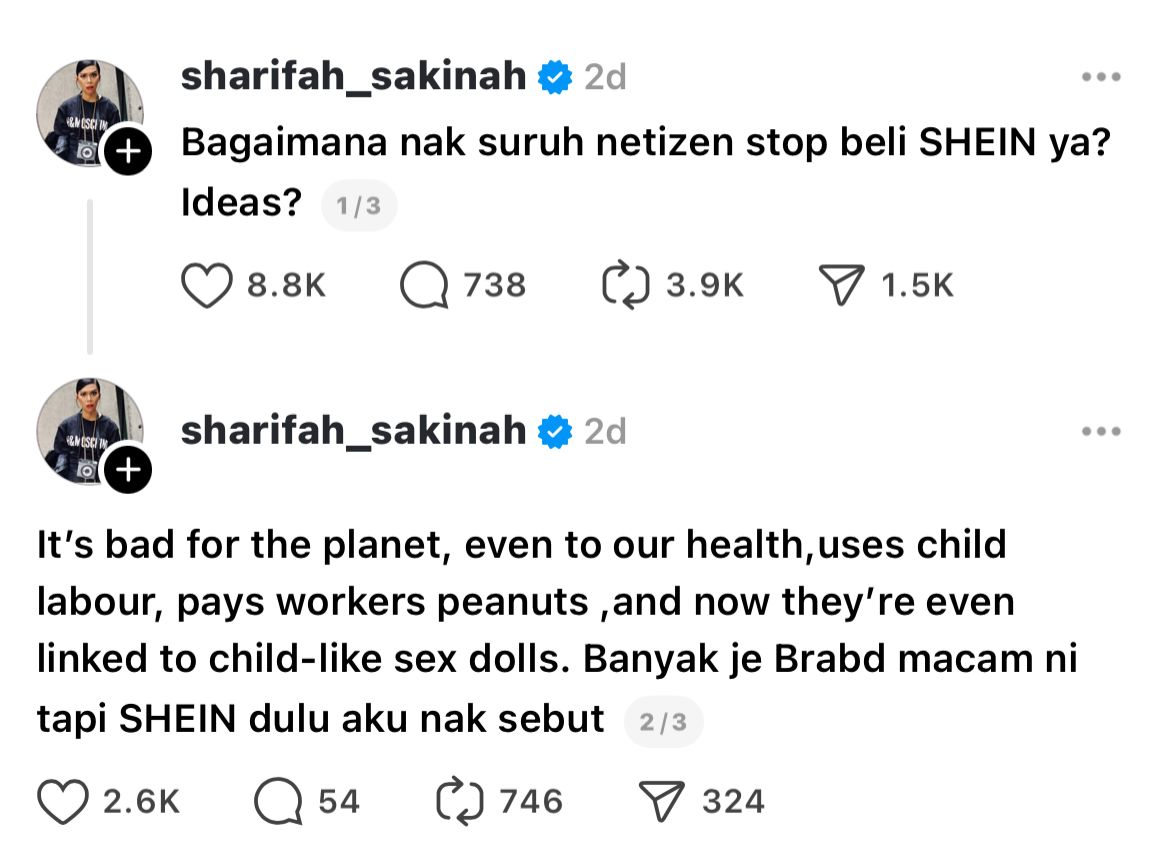Open sharifah_sakinah username on second post

click(353, 431)
